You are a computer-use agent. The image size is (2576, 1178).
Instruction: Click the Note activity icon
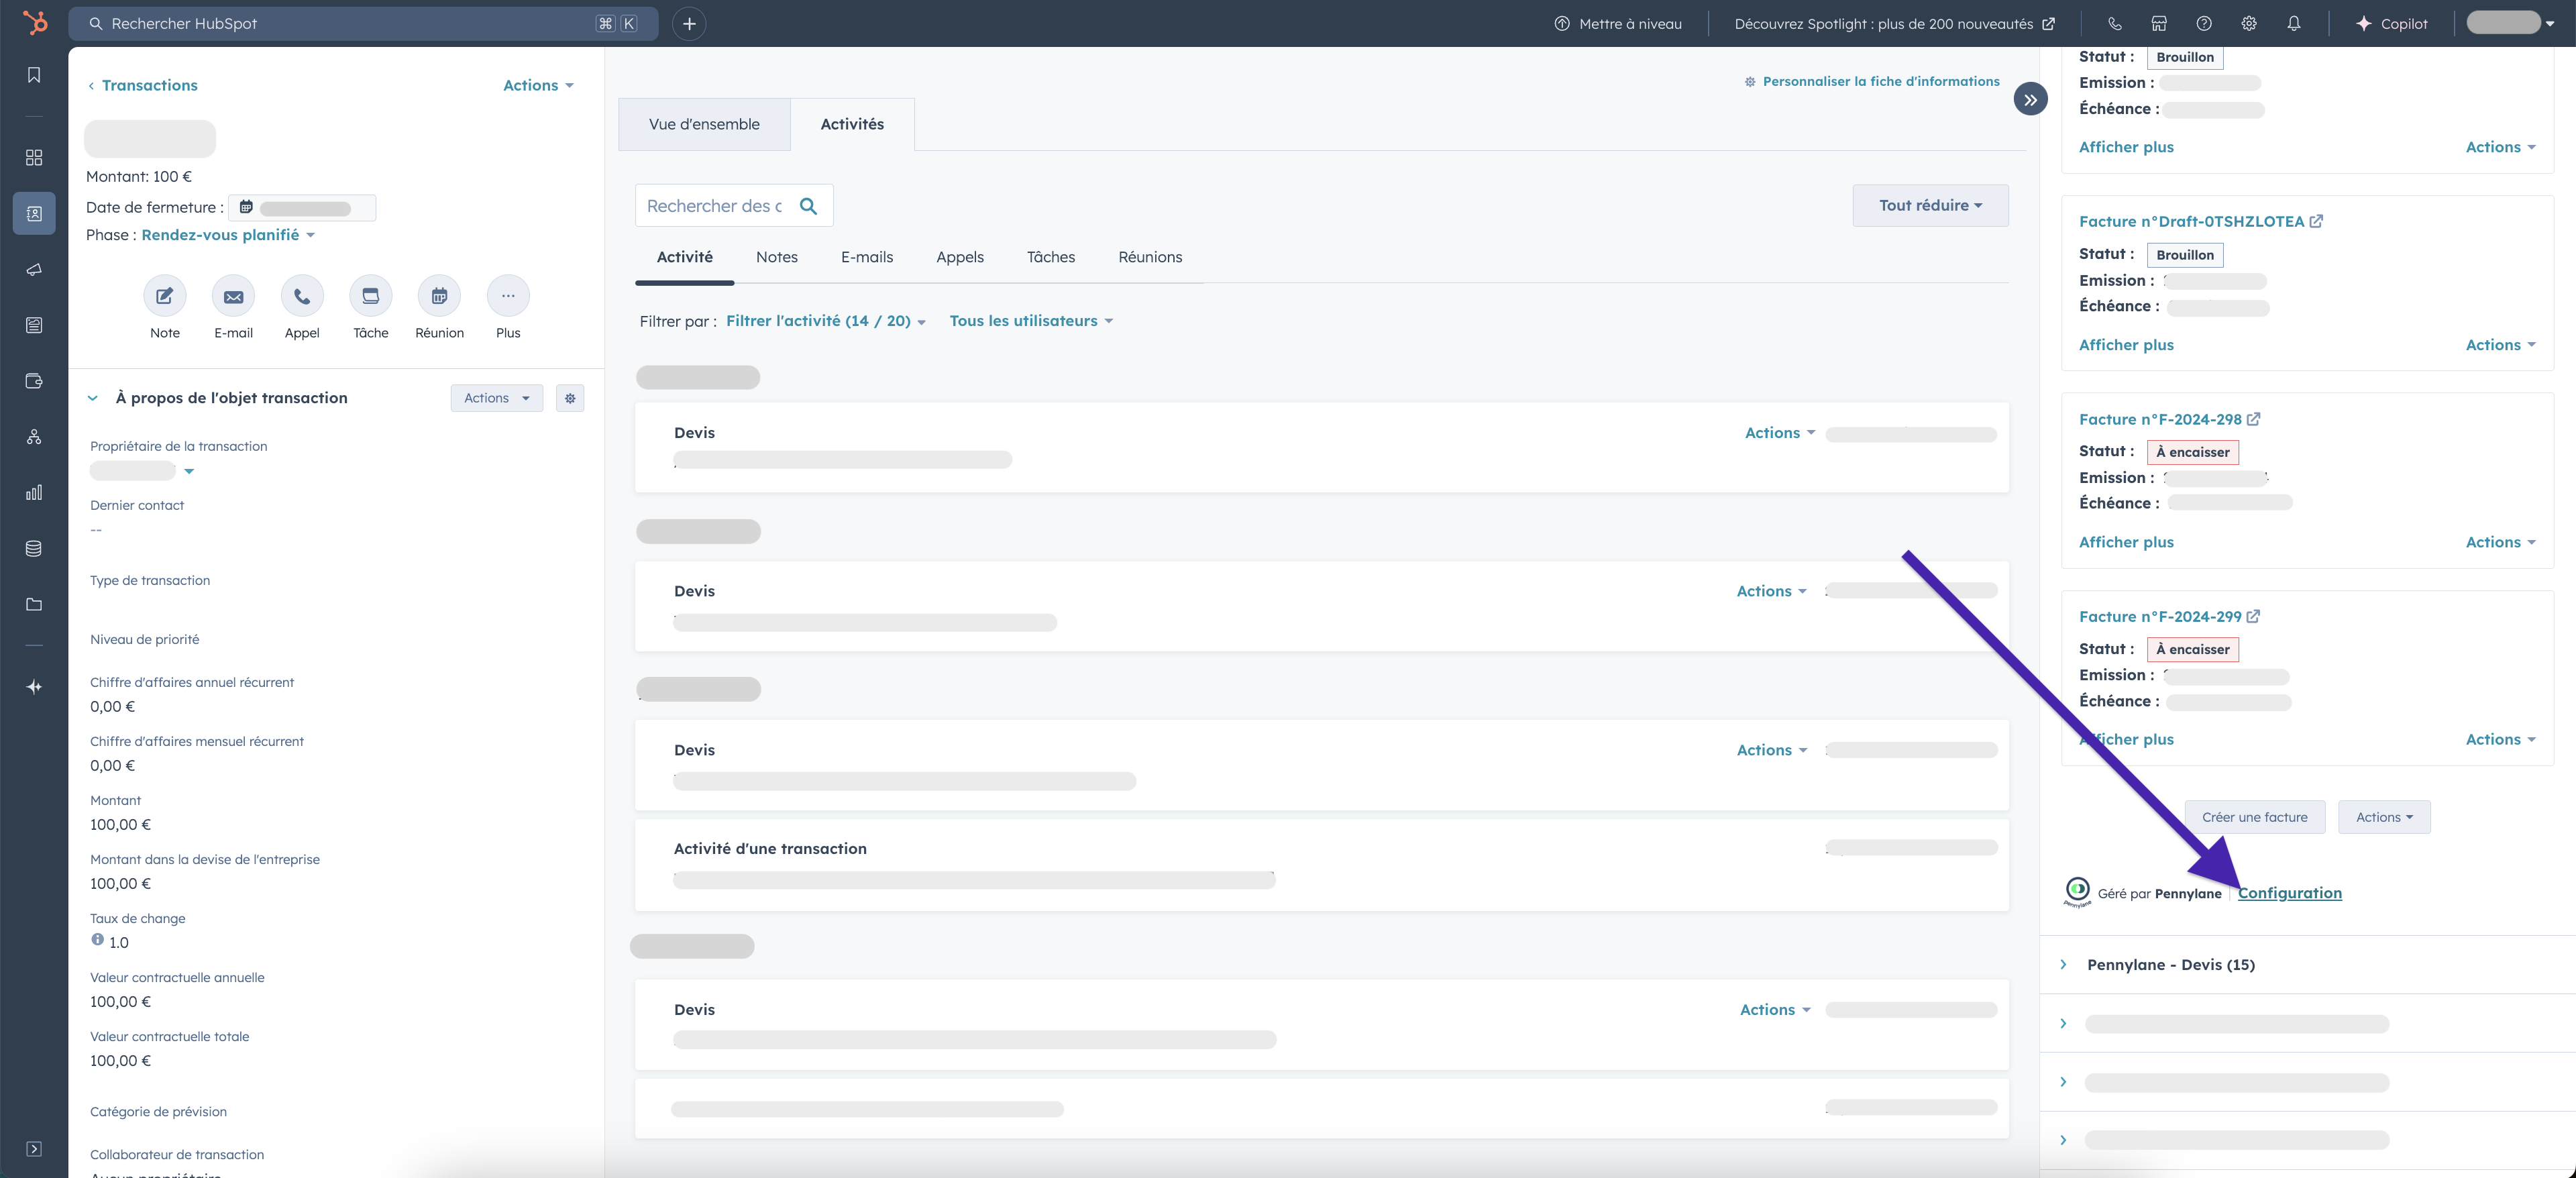pyautogui.click(x=165, y=296)
